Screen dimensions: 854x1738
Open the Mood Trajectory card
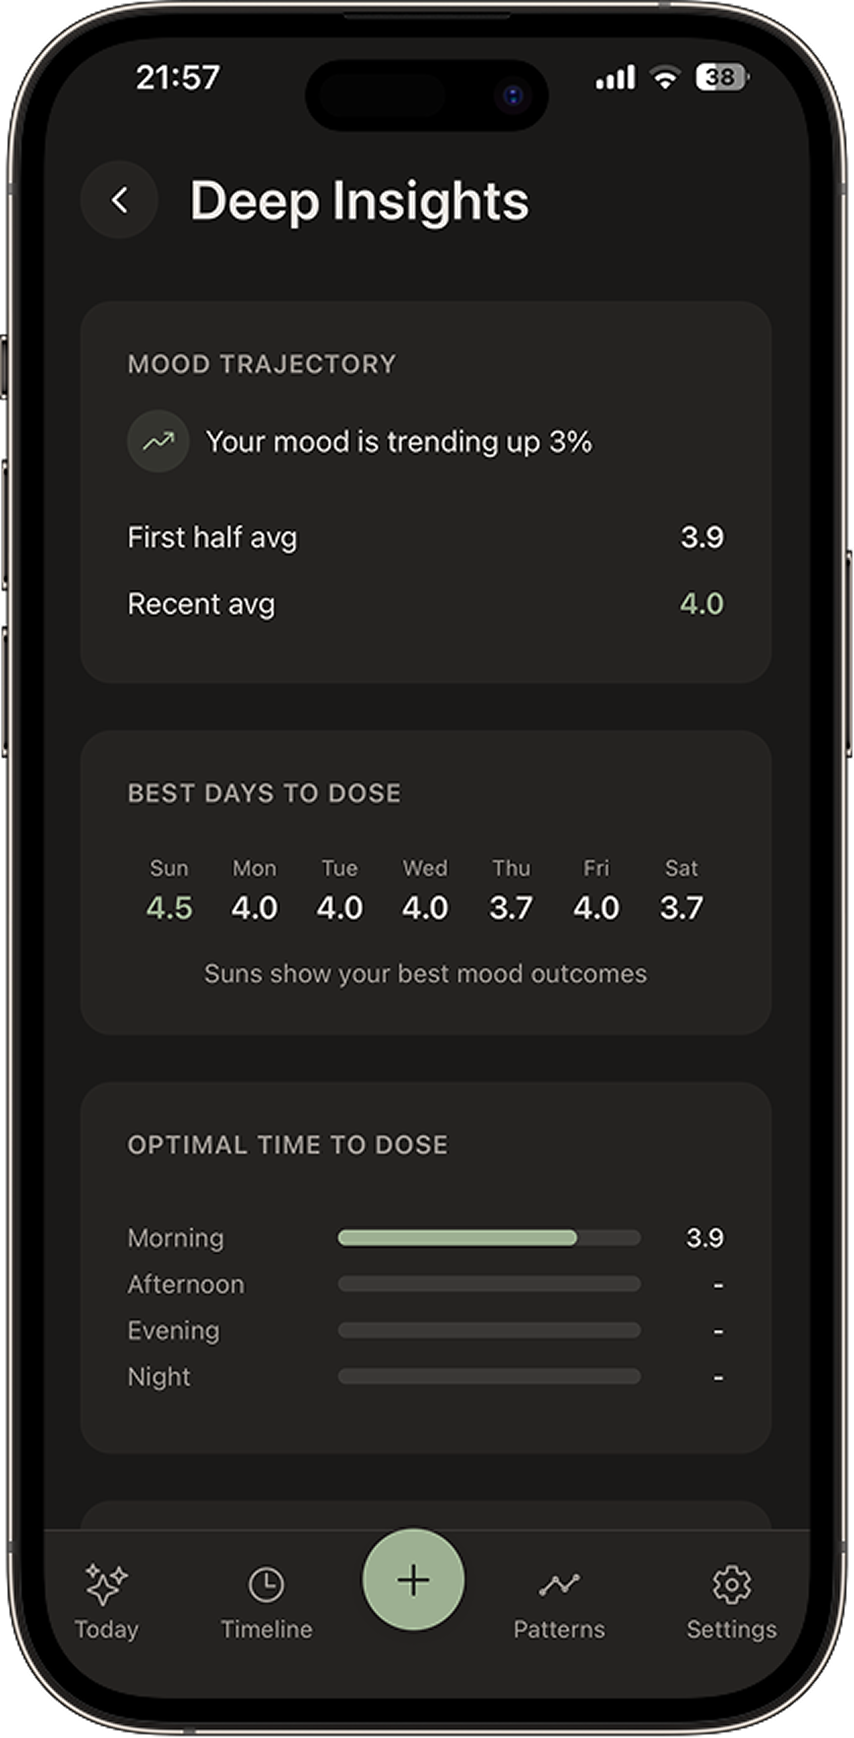click(426, 490)
